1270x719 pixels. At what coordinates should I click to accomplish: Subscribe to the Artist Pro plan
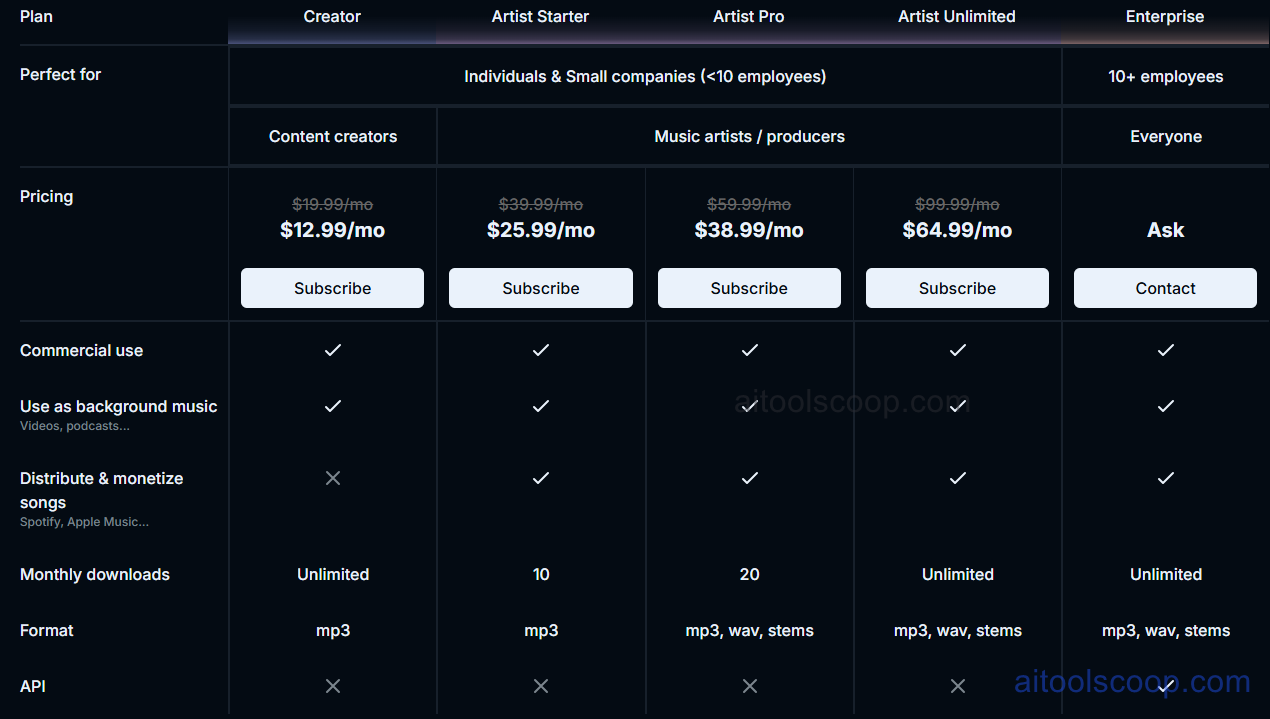749,288
